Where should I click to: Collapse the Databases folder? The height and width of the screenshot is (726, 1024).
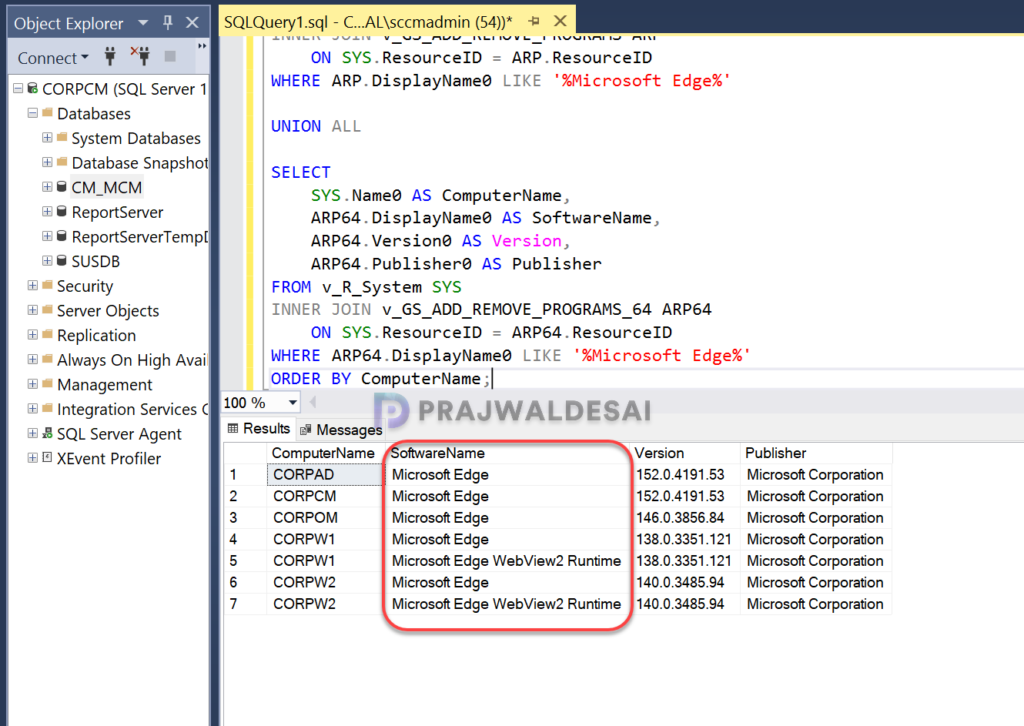tap(33, 113)
